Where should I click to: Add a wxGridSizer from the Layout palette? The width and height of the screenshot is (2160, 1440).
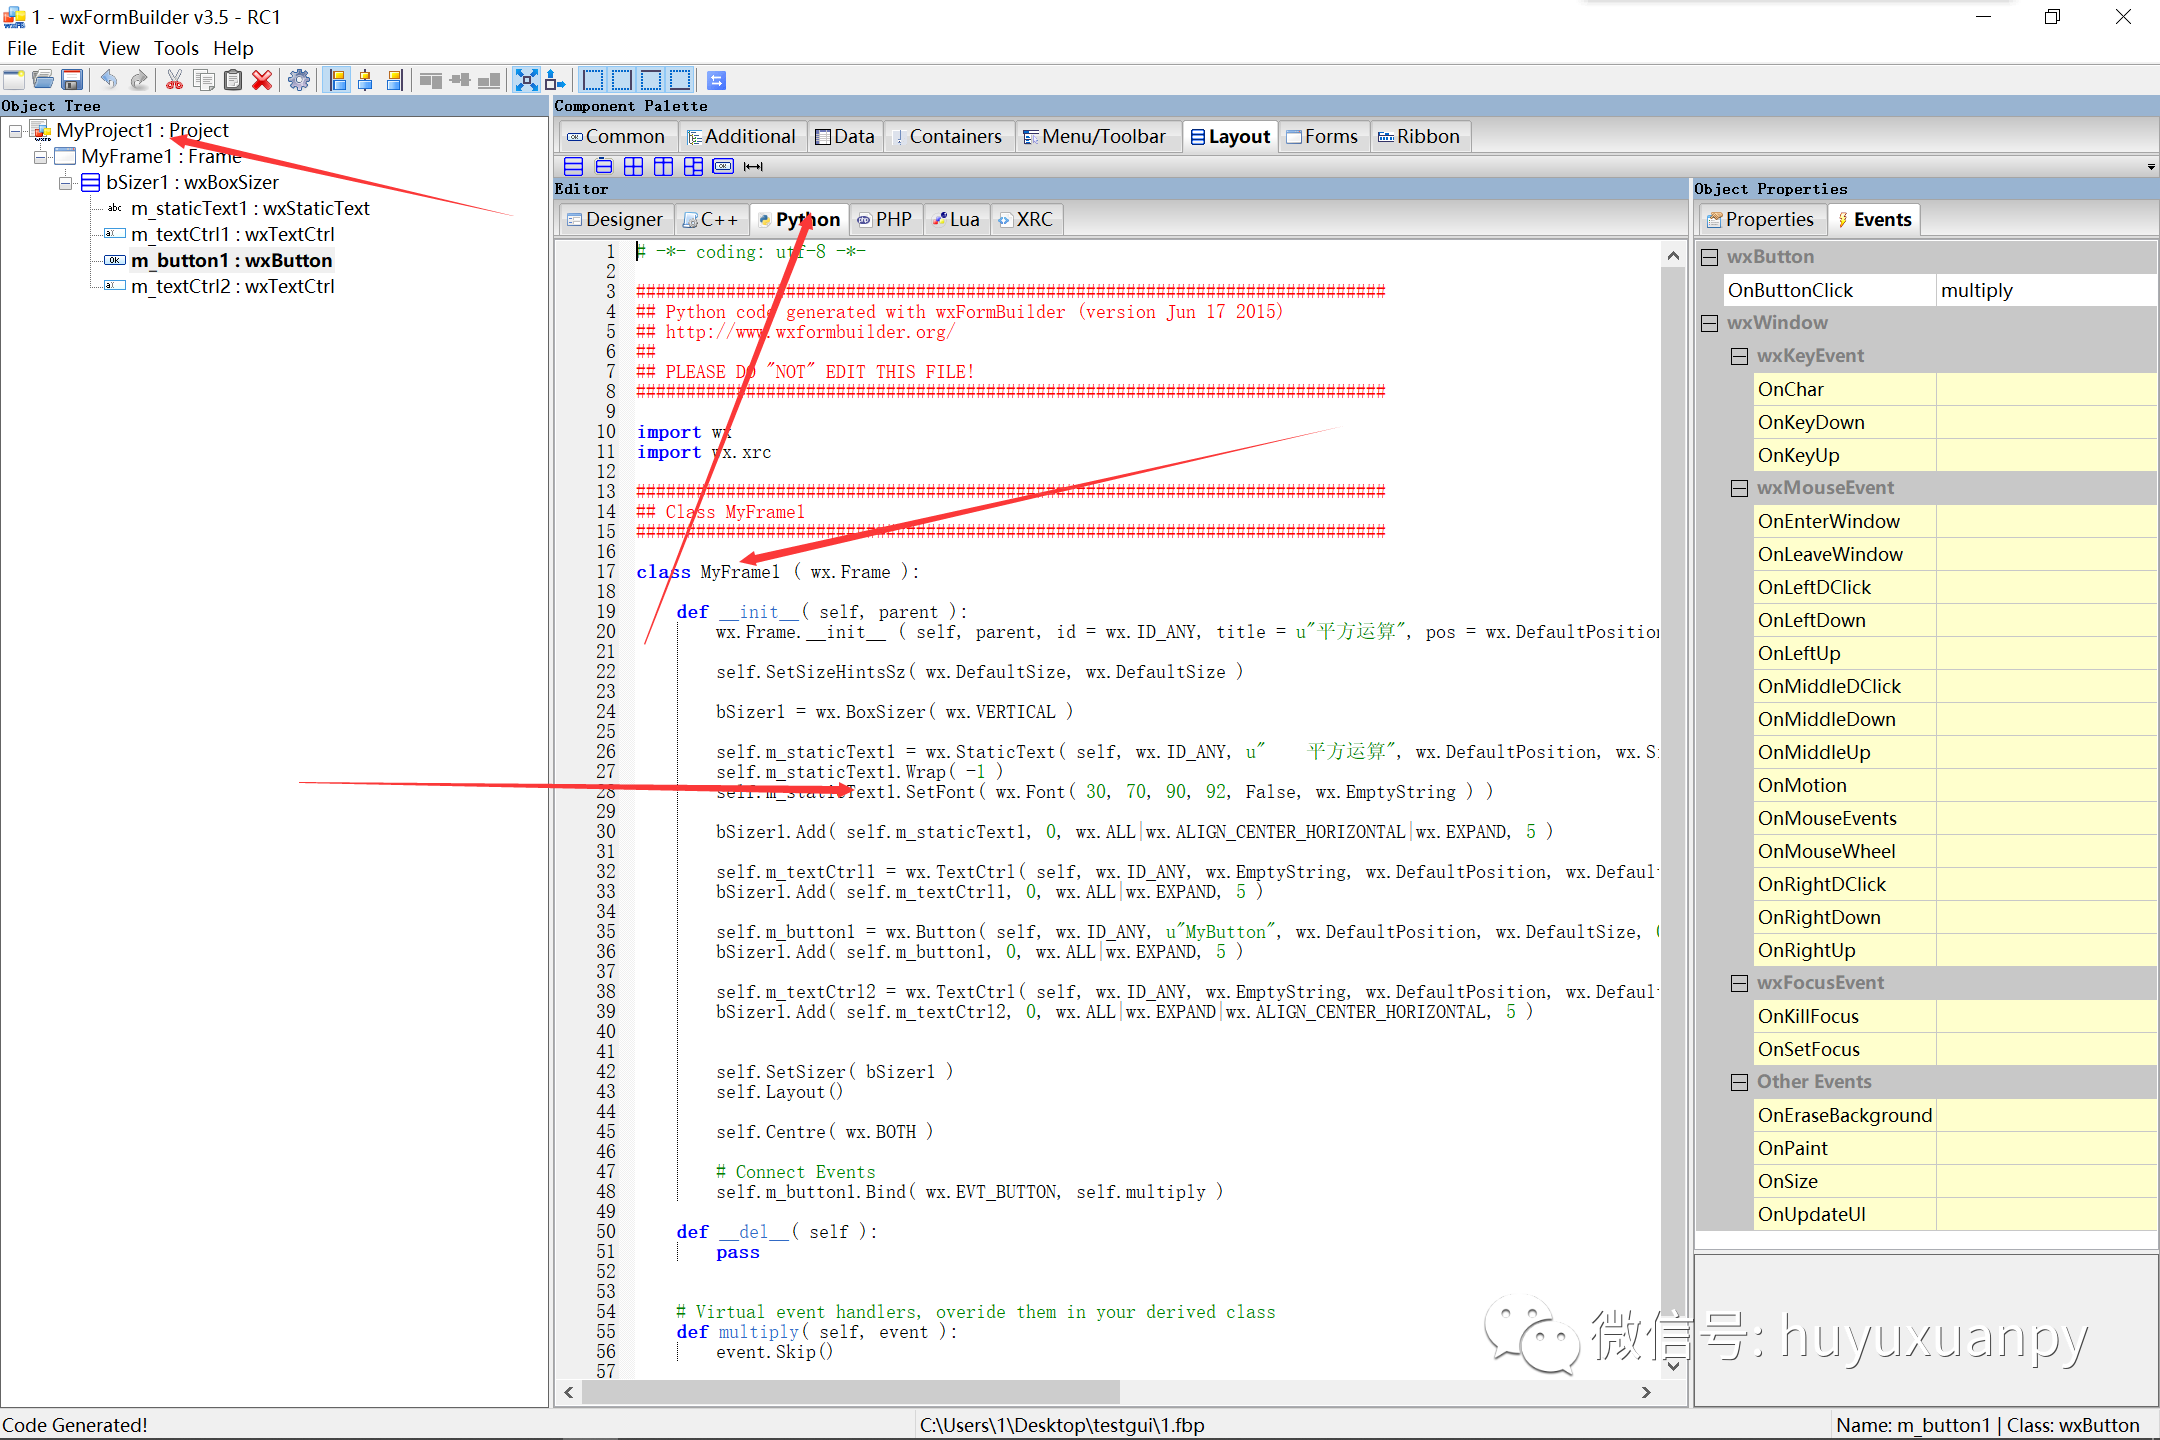[x=633, y=166]
